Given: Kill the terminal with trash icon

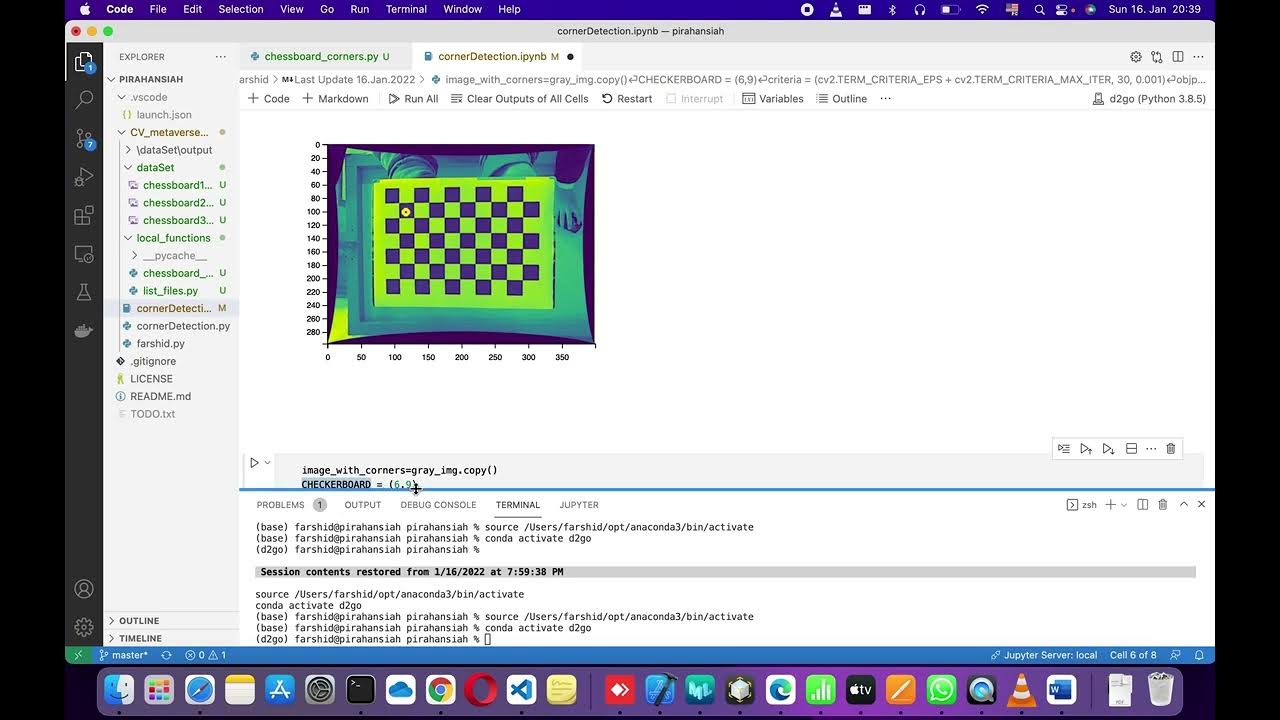Looking at the screenshot, I should click(1162, 505).
